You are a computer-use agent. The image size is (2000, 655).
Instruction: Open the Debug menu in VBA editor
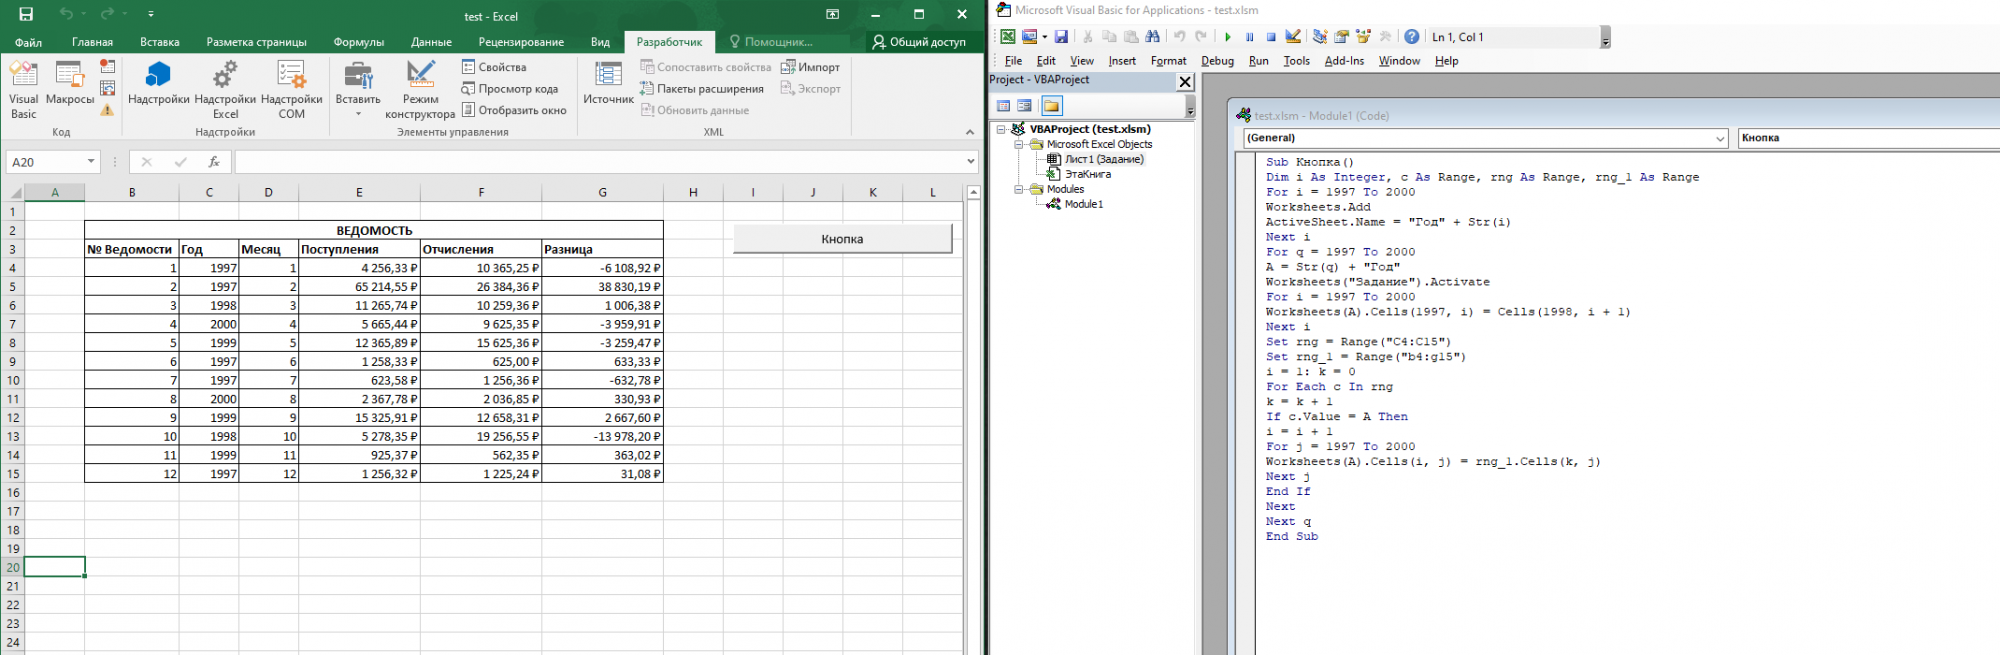pos(1217,61)
